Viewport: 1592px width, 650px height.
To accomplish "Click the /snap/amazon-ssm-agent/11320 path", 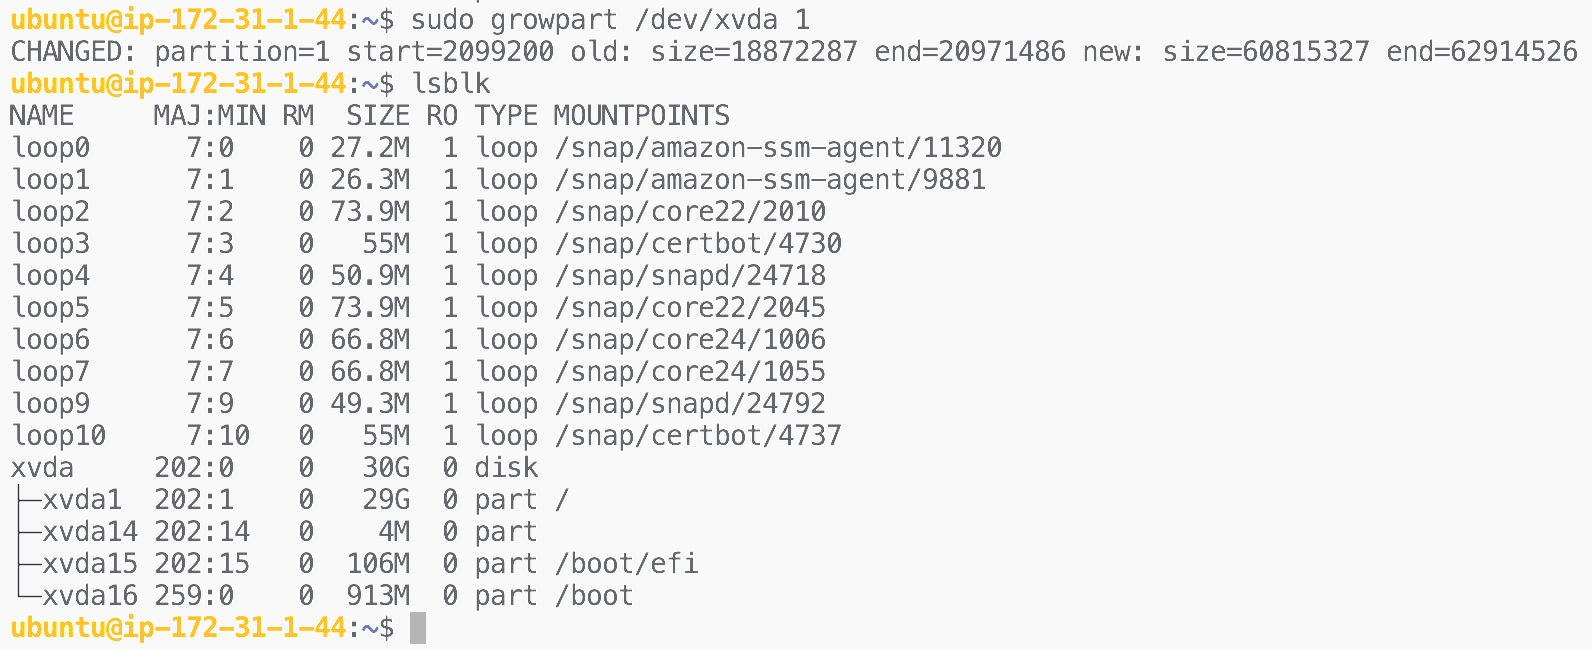I will coord(778,148).
